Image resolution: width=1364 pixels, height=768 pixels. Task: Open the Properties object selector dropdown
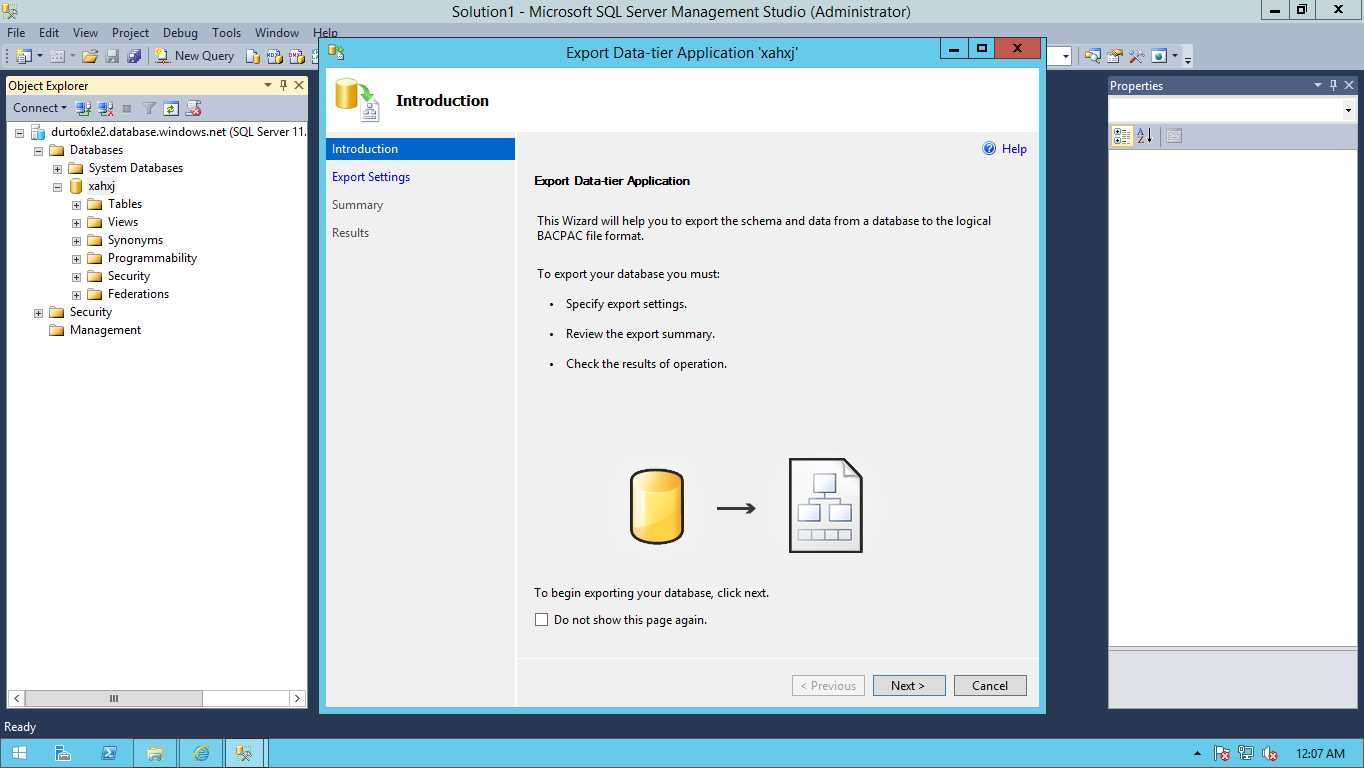coord(1348,110)
